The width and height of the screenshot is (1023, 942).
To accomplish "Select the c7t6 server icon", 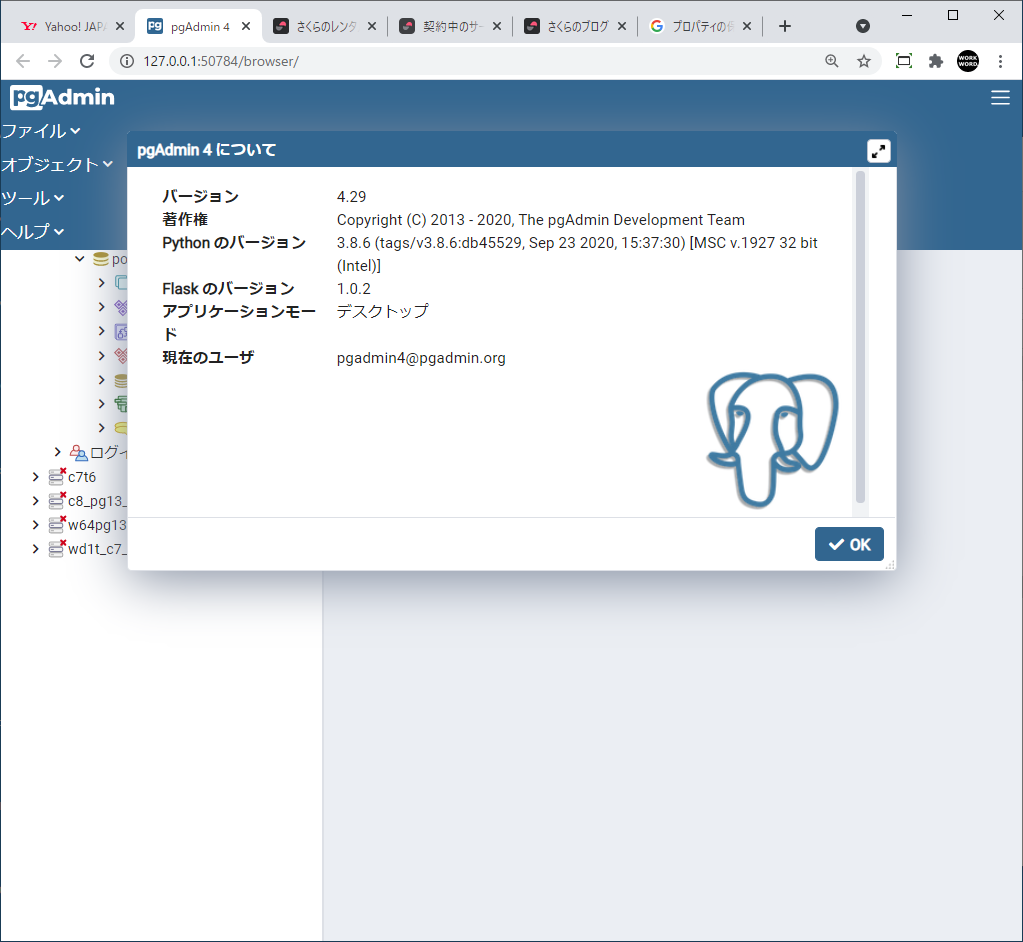I will tap(57, 477).
